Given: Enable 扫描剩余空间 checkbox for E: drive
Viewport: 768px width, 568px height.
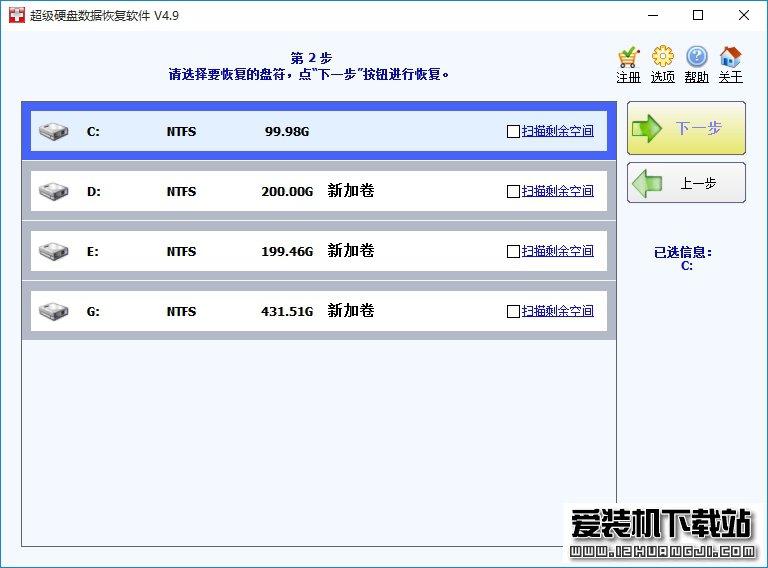Looking at the screenshot, I should pyautogui.click(x=513, y=252).
